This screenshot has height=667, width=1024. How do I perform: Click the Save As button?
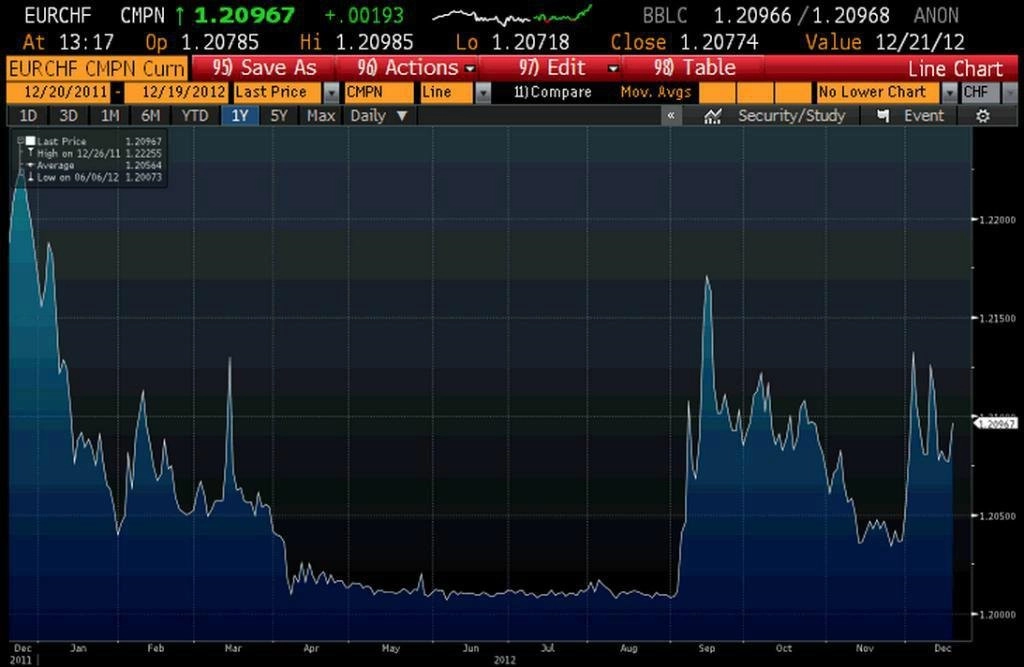tap(264, 68)
